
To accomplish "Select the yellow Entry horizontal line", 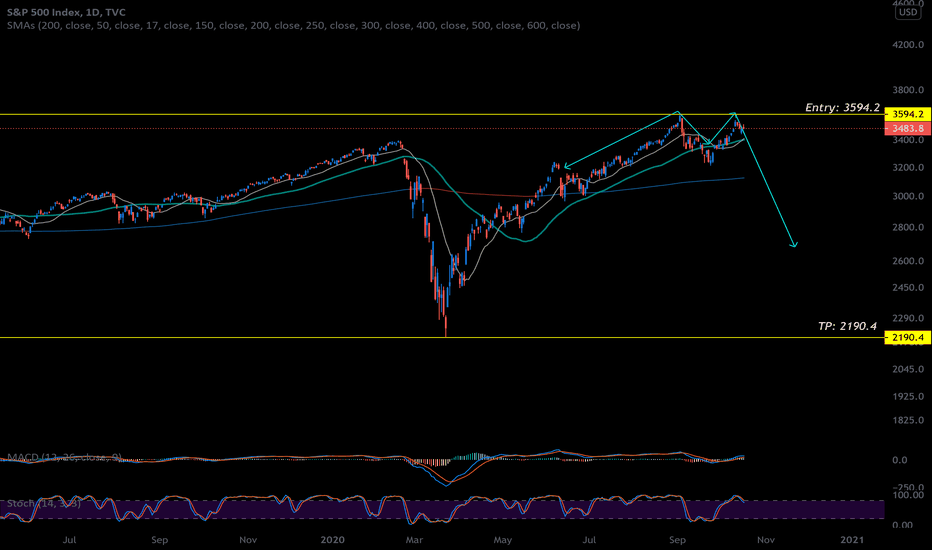I will pyautogui.click(x=442, y=114).
